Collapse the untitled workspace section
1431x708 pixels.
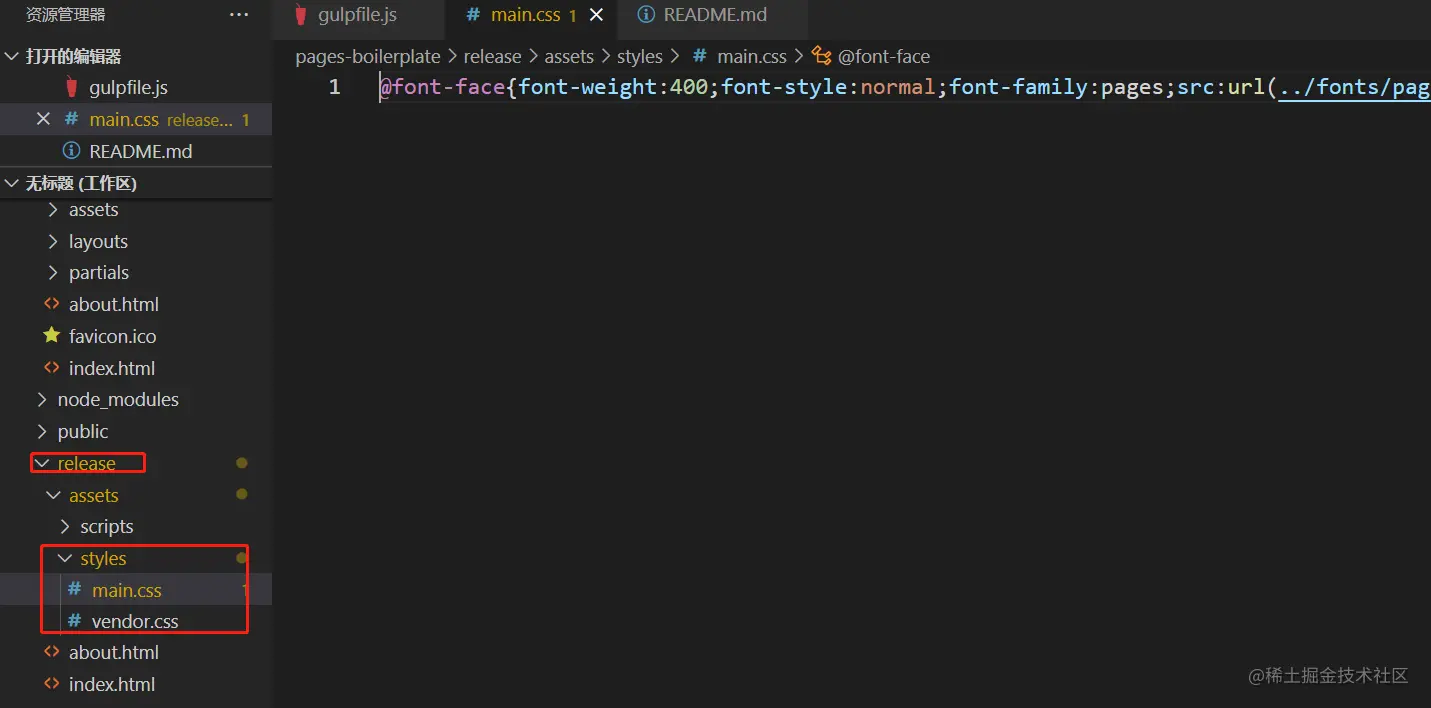pos(12,183)
